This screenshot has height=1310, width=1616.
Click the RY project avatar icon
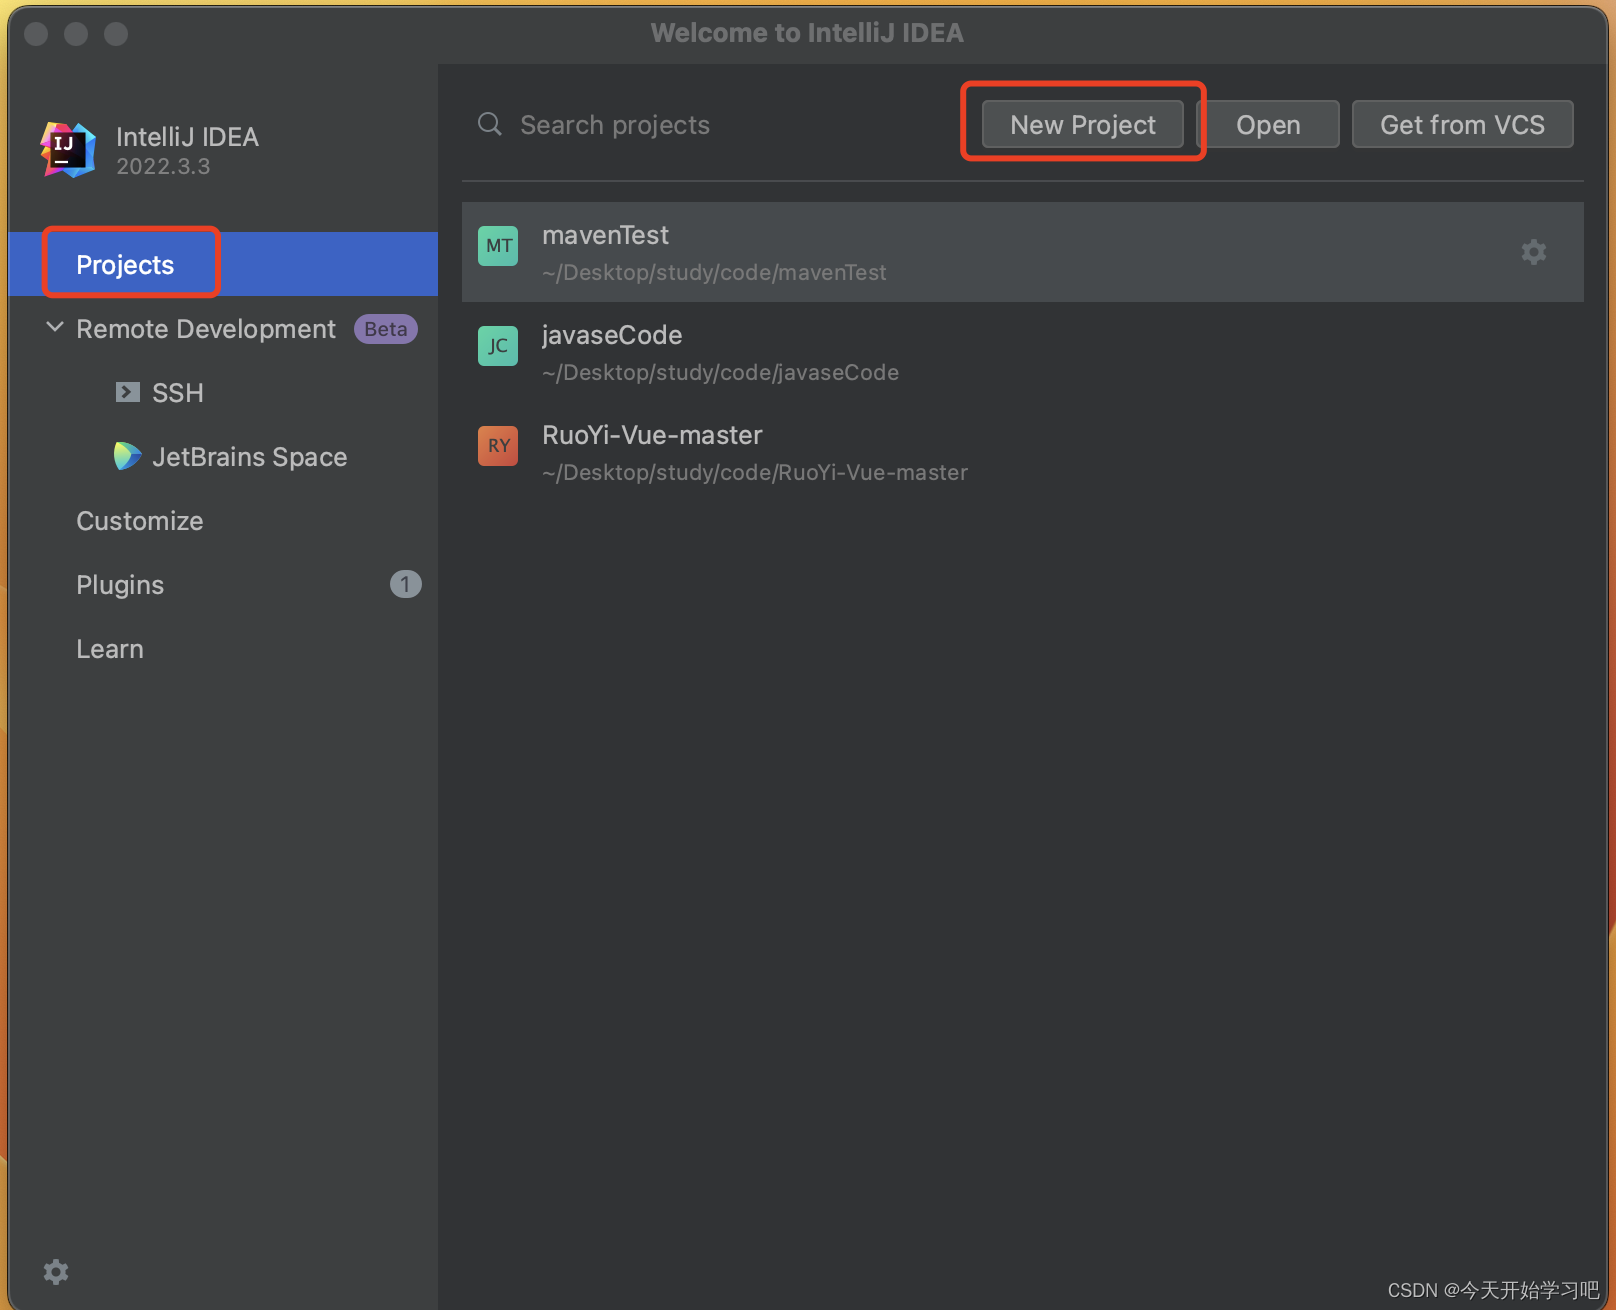pyautogui.click(x=498, y=446)
